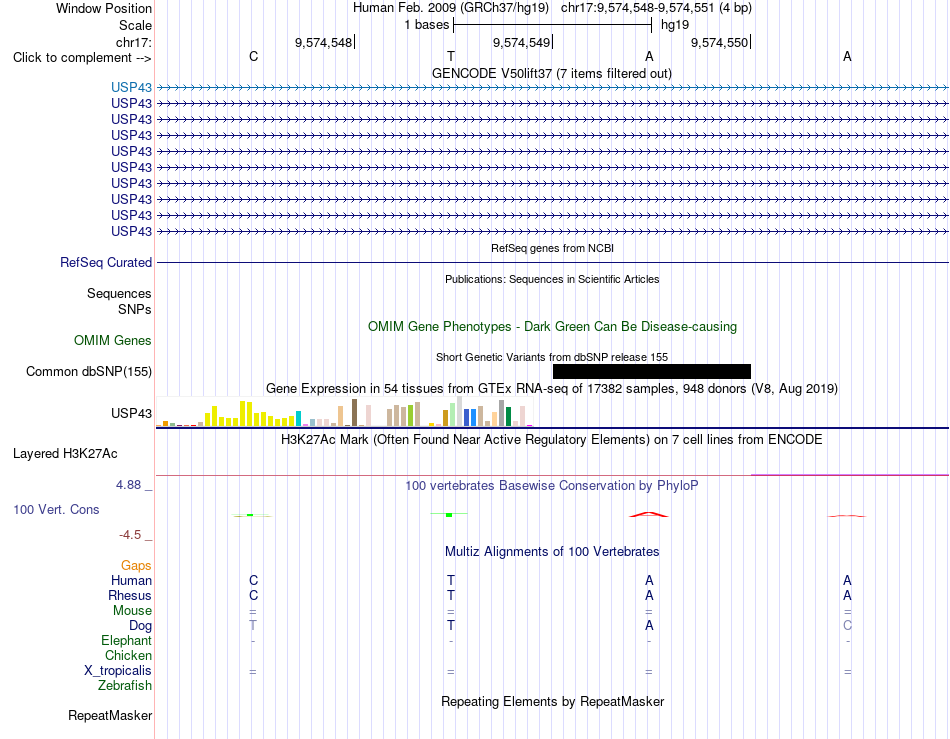Click the USP43 GTEx expression bar chart
Viewport: 950px width, 739px height.
344,412
